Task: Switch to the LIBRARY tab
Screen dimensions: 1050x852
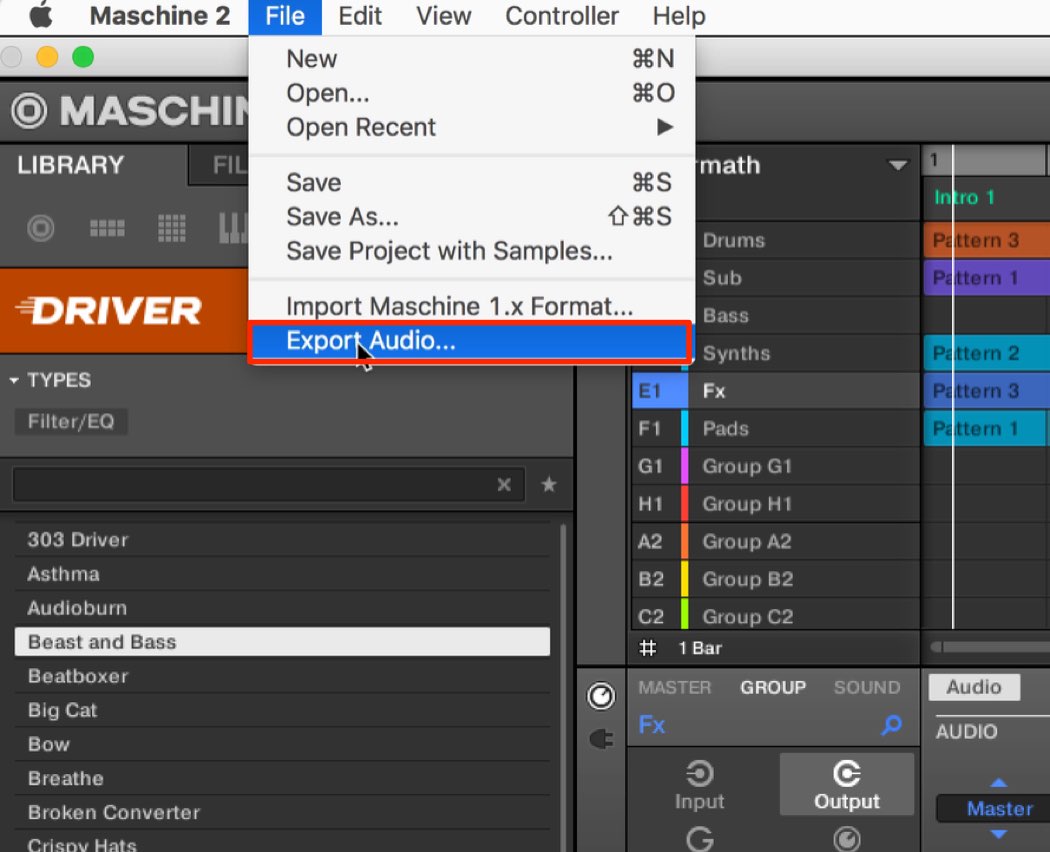Action: coord(70,165)
